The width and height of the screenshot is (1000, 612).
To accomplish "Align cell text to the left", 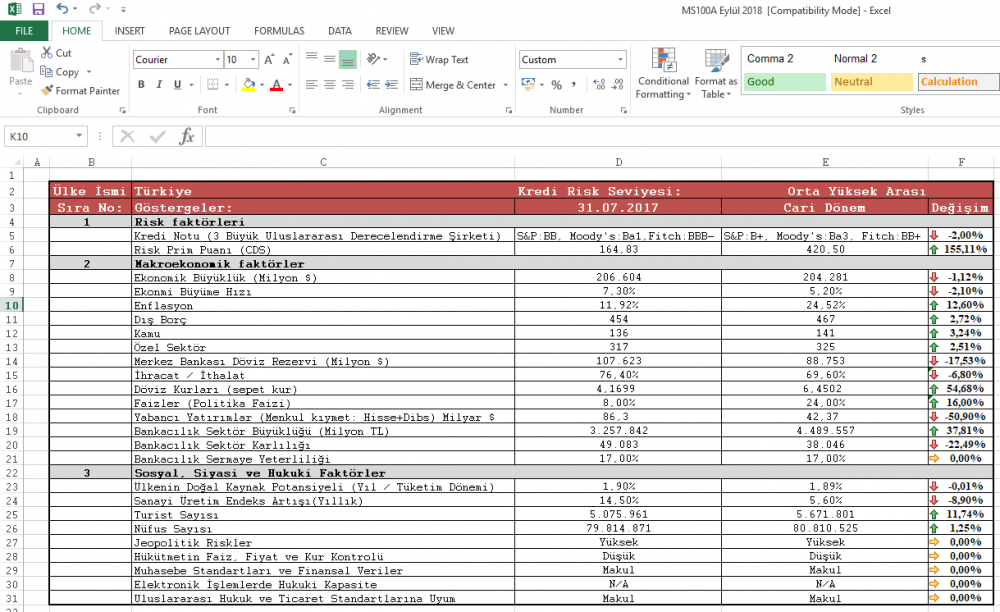I will click(x=311, y=85).
